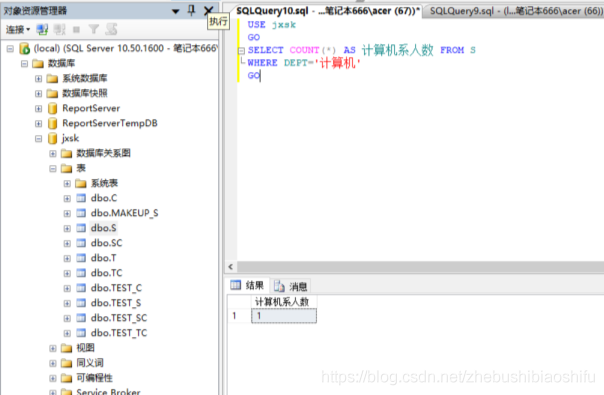Place cursor after the final GO line

[261, 76]
